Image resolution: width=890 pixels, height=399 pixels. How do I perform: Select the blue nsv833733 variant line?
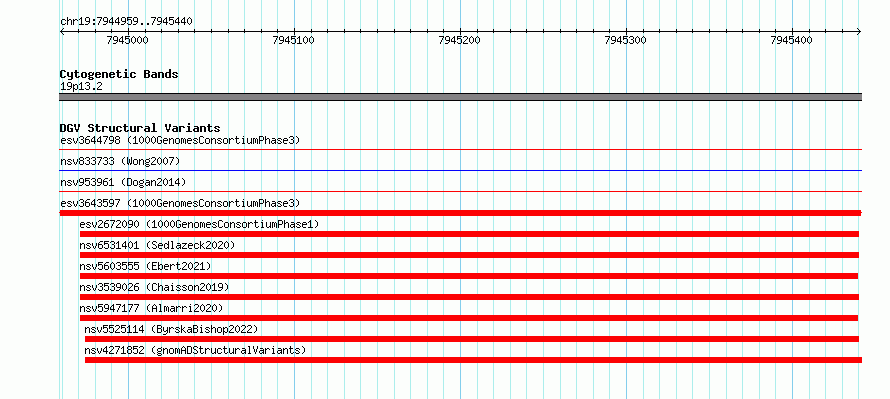tap(460, 170)
